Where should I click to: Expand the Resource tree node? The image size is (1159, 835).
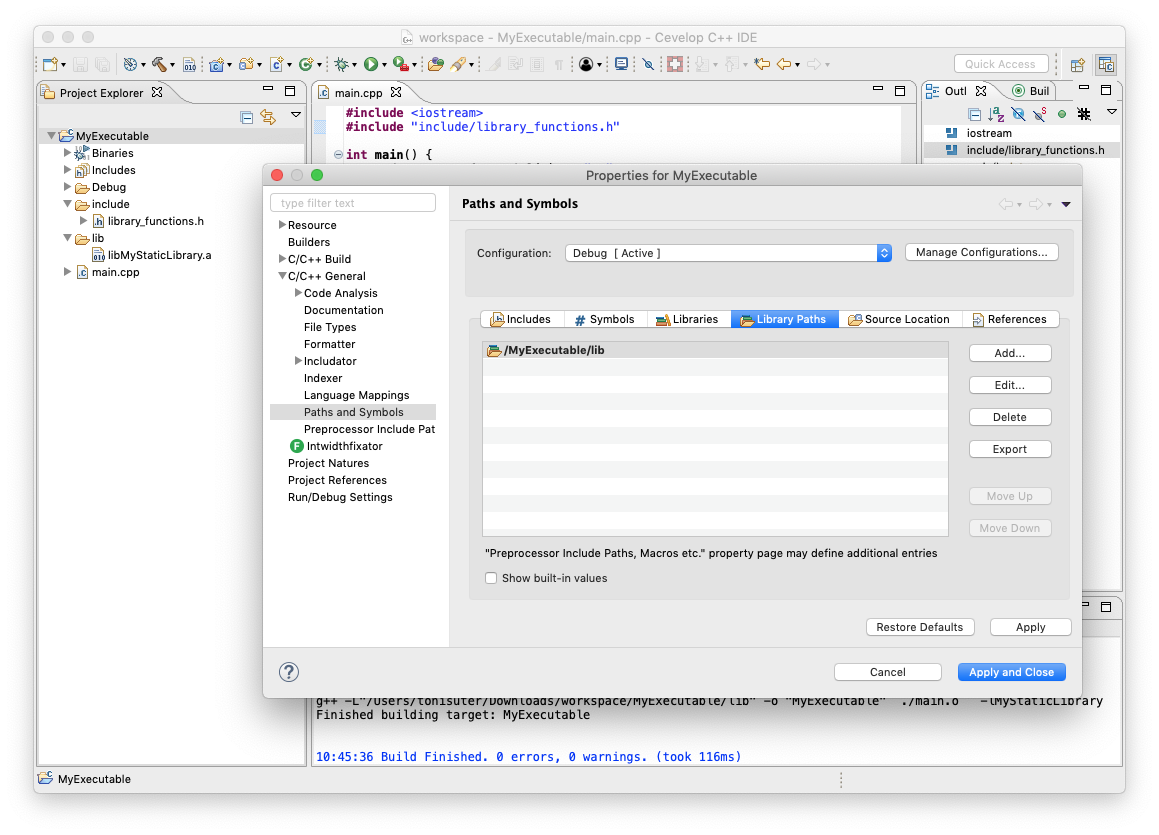pos(282,225)
